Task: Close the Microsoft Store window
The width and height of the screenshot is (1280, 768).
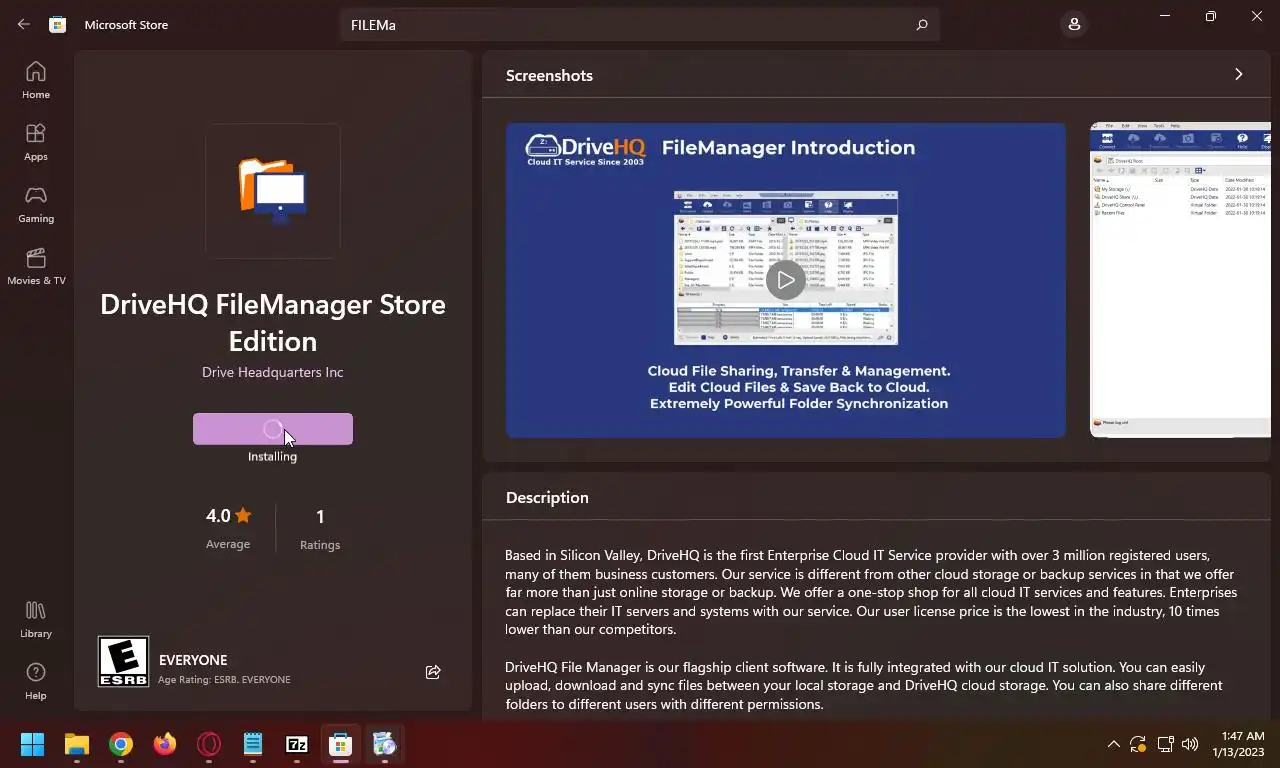Action: click(1257, 16)
